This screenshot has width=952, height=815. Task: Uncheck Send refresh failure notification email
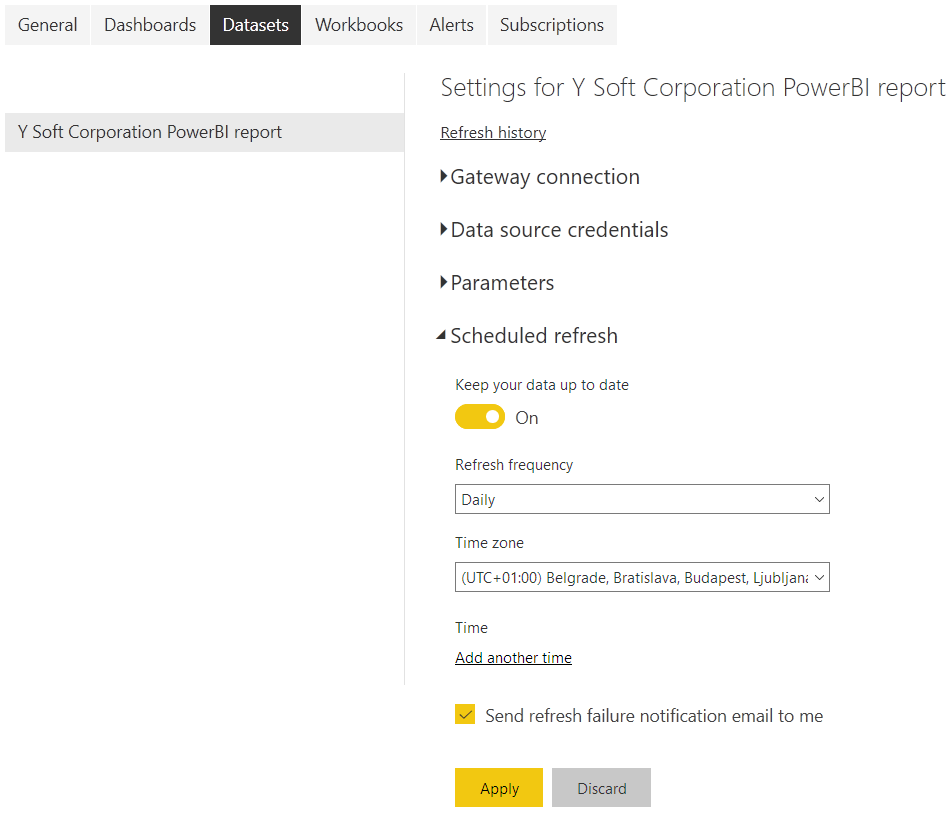(465, 715)
